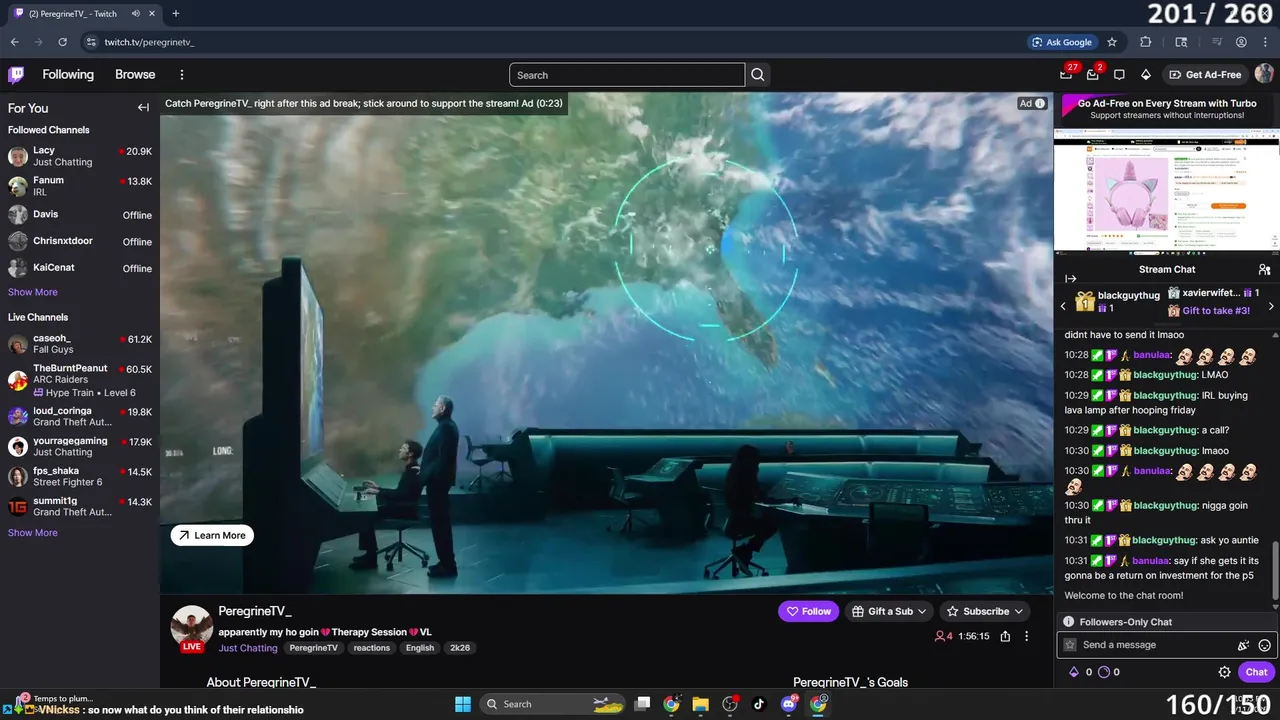Open Chrome three-dot menu

[x=1265, y=42]
